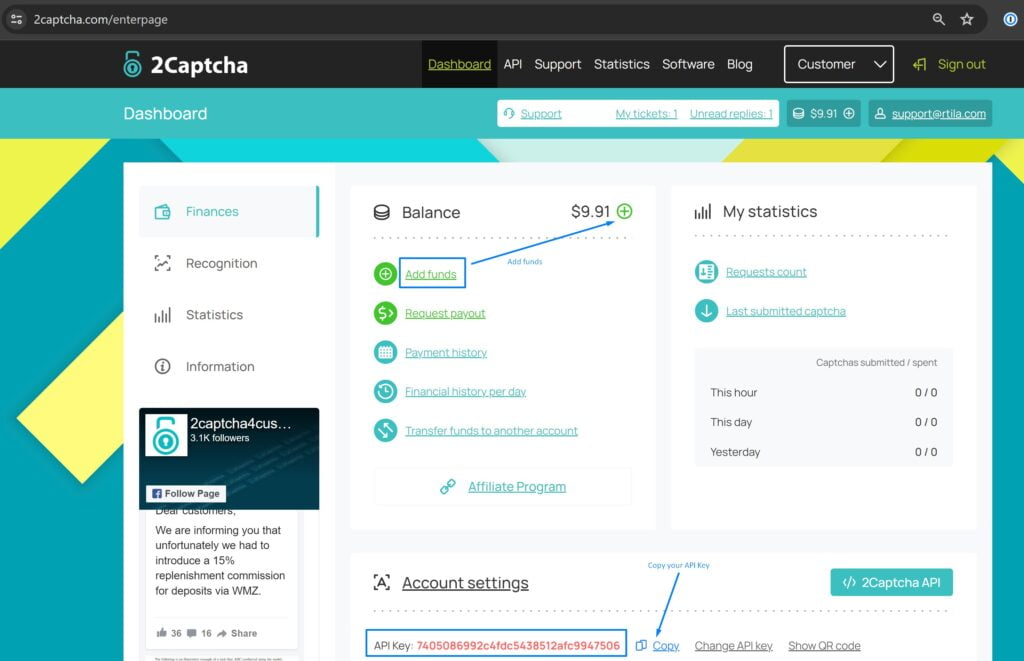
Task: Click the Payment history calendar icon
Action: (385, 352)
